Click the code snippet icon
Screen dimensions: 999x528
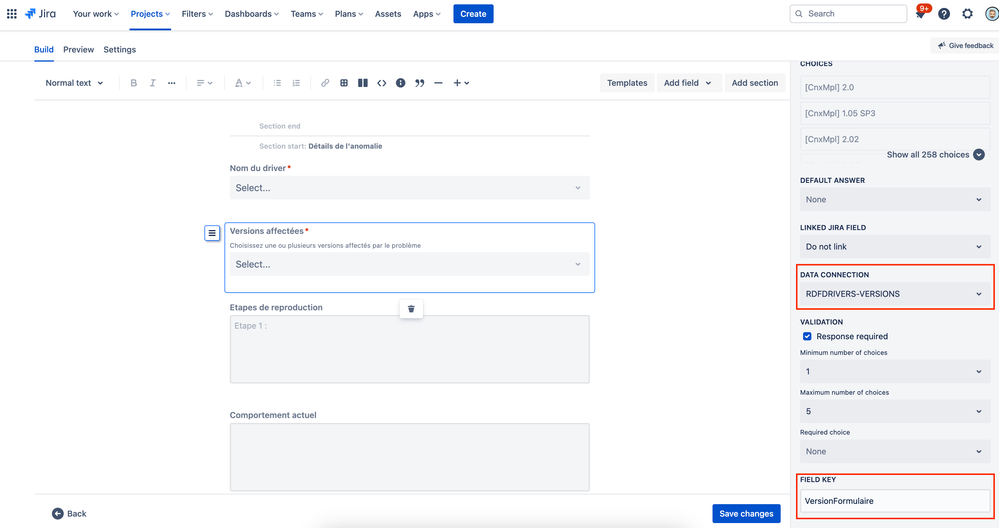pyautogui.click(x=382, y=83)
